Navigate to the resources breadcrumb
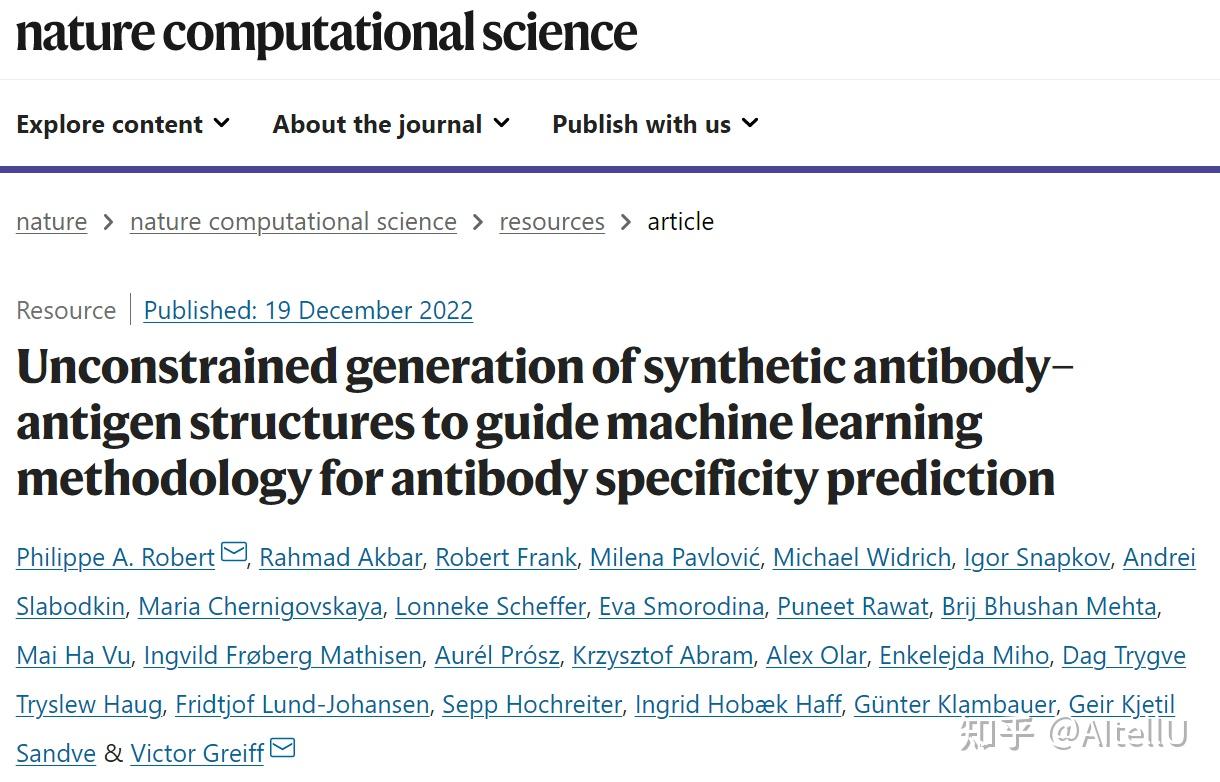 point(552,221)
